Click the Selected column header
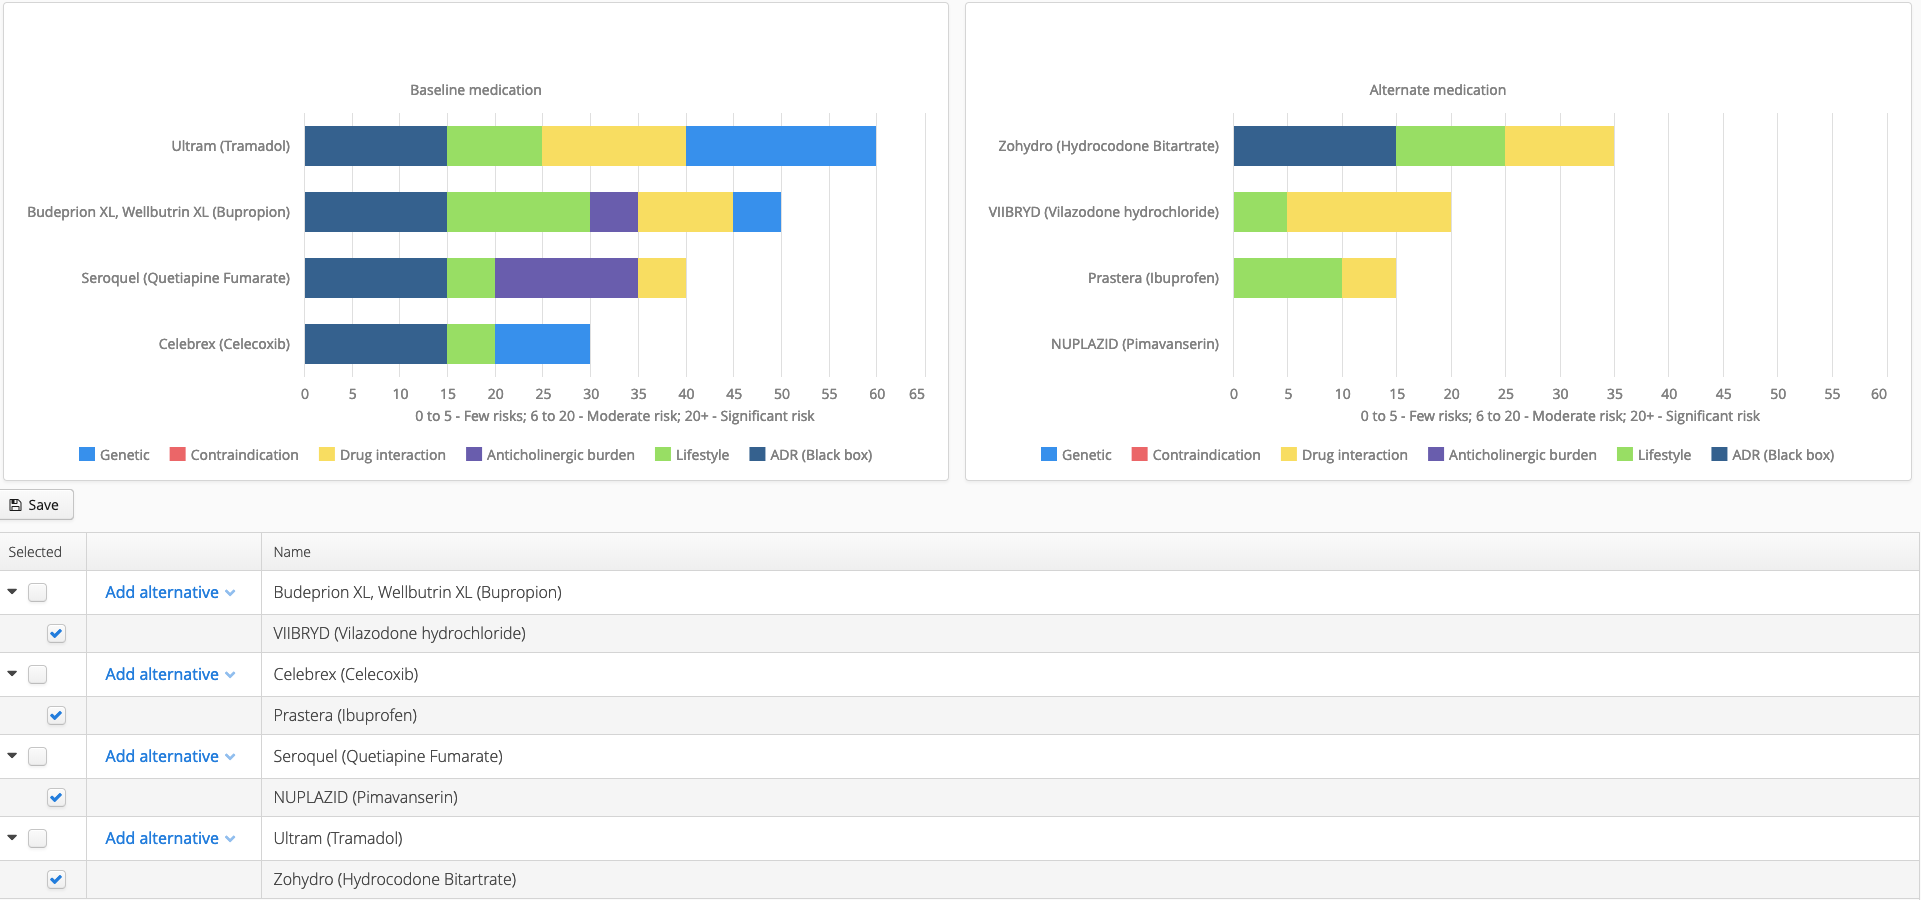 pyautogui.click(x=43, y=552)
